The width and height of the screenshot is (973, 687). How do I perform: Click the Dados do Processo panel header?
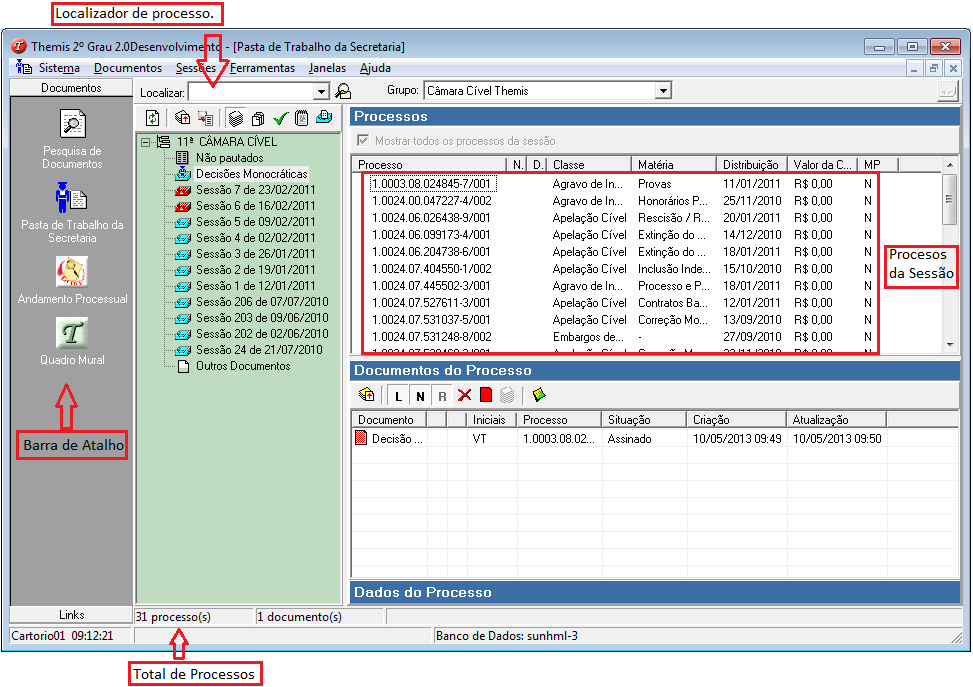[655, 593]
